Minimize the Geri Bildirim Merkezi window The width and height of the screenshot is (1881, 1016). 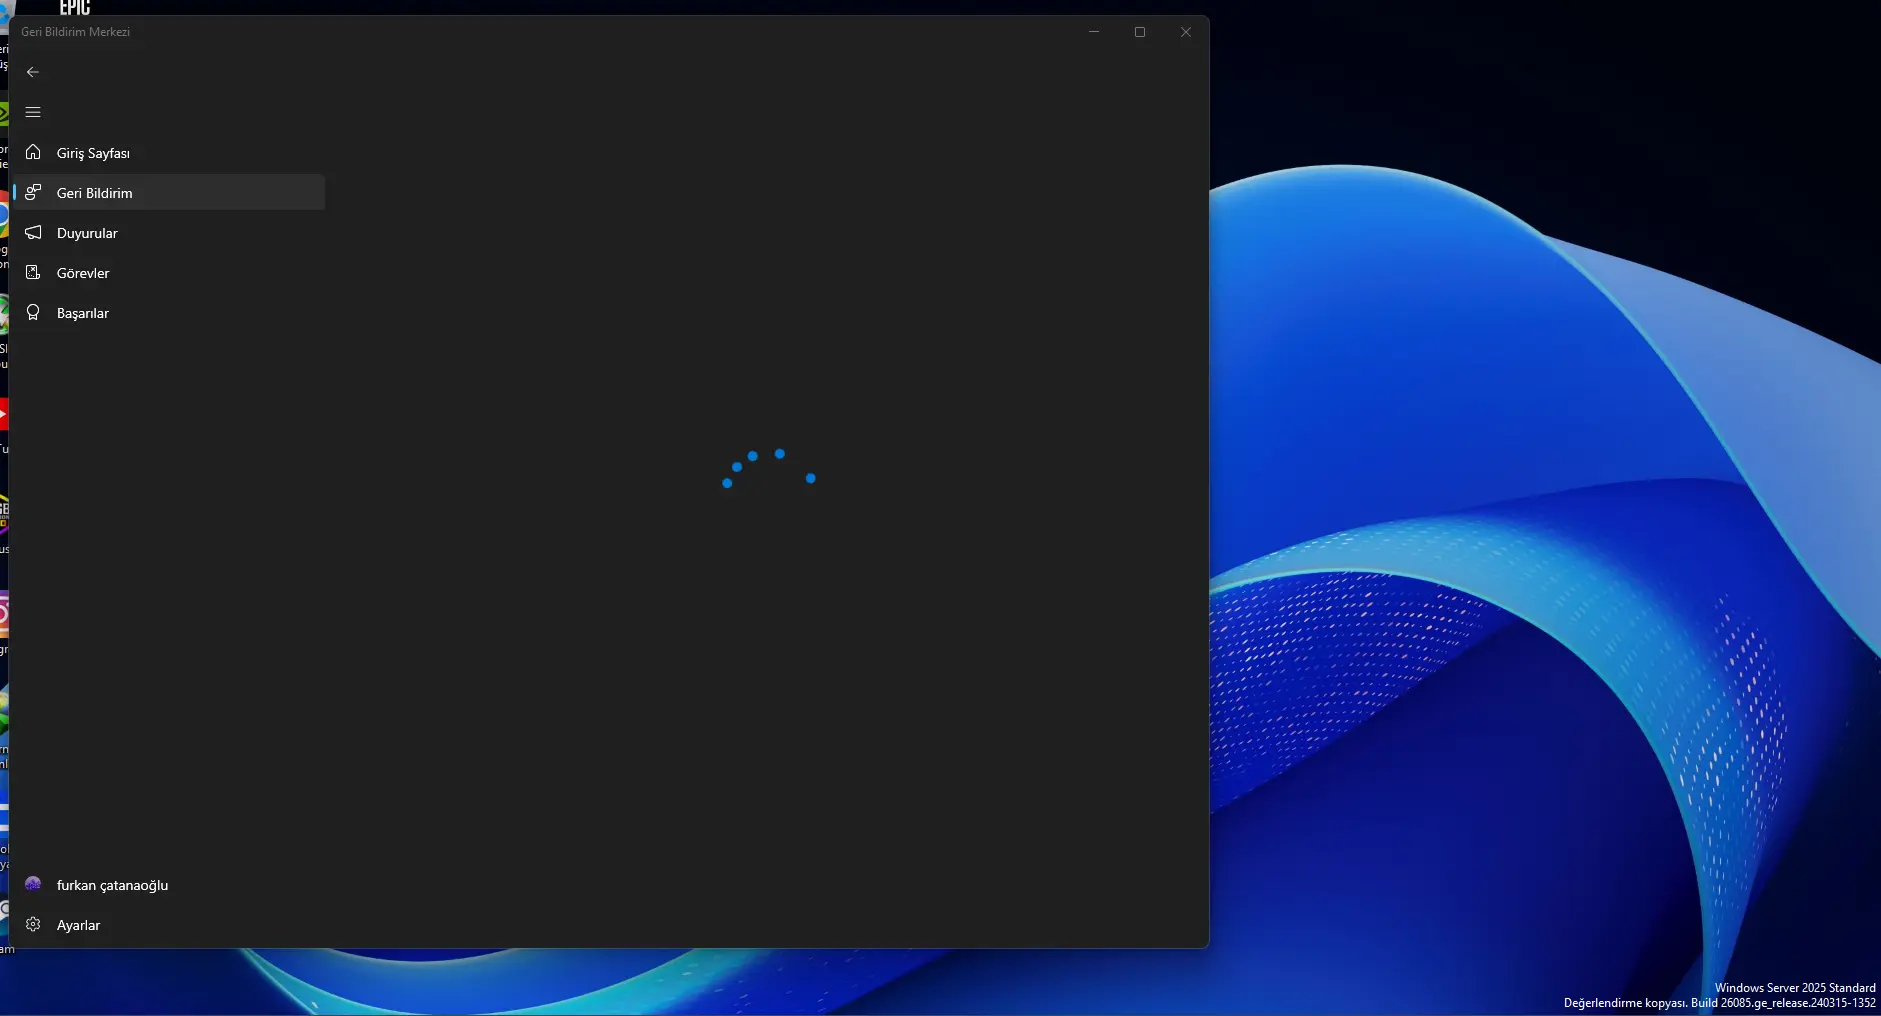pos(1094,32)
